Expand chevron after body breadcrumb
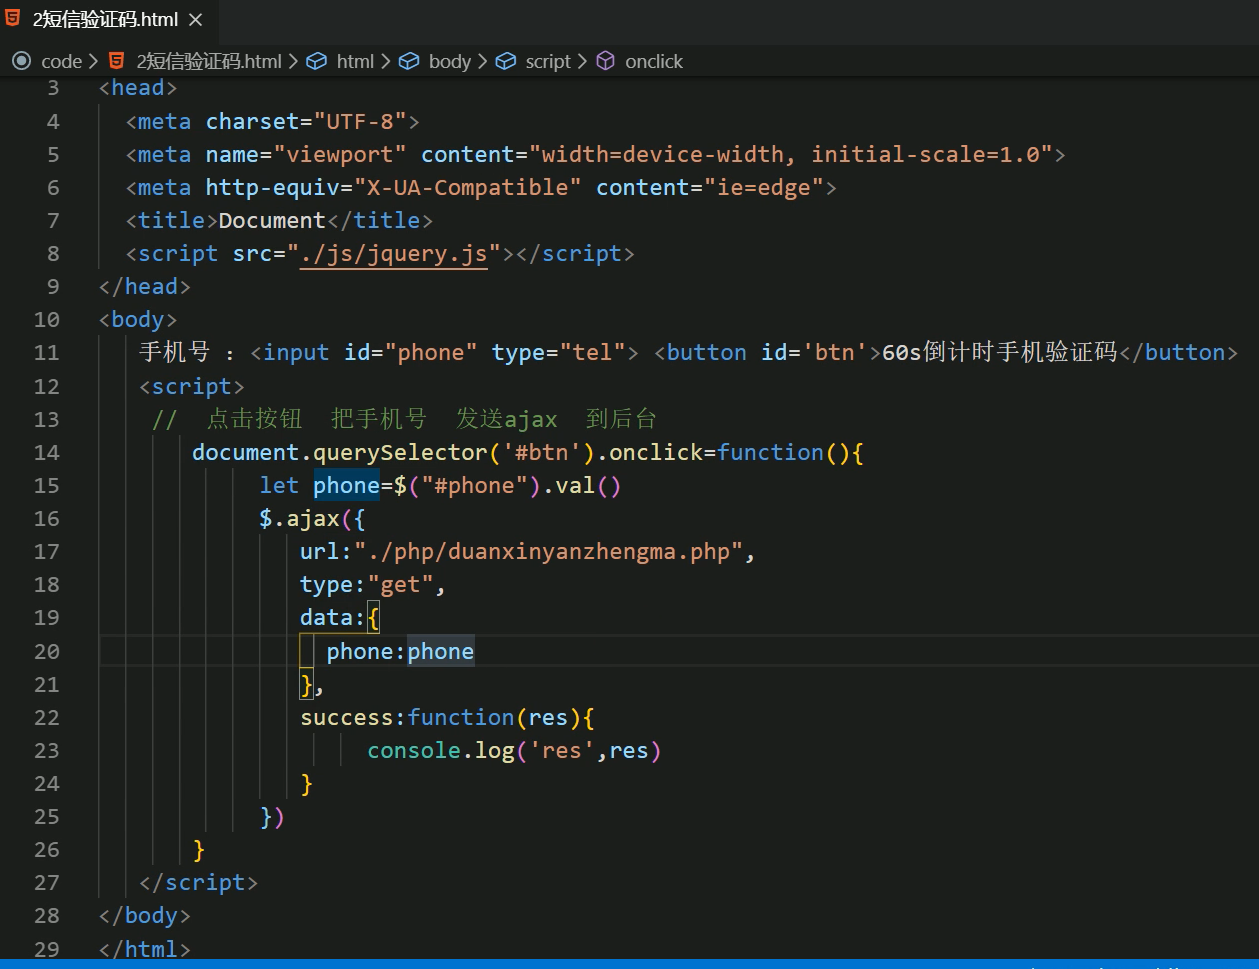 coord(482,61)
